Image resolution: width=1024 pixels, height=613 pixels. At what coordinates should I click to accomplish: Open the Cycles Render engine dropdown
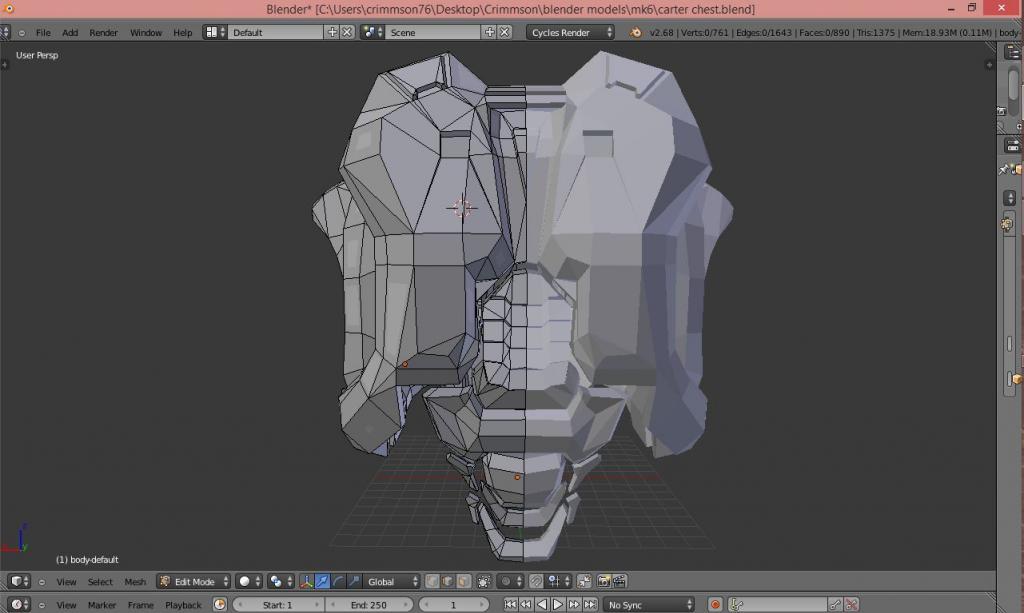pos(570,32)
